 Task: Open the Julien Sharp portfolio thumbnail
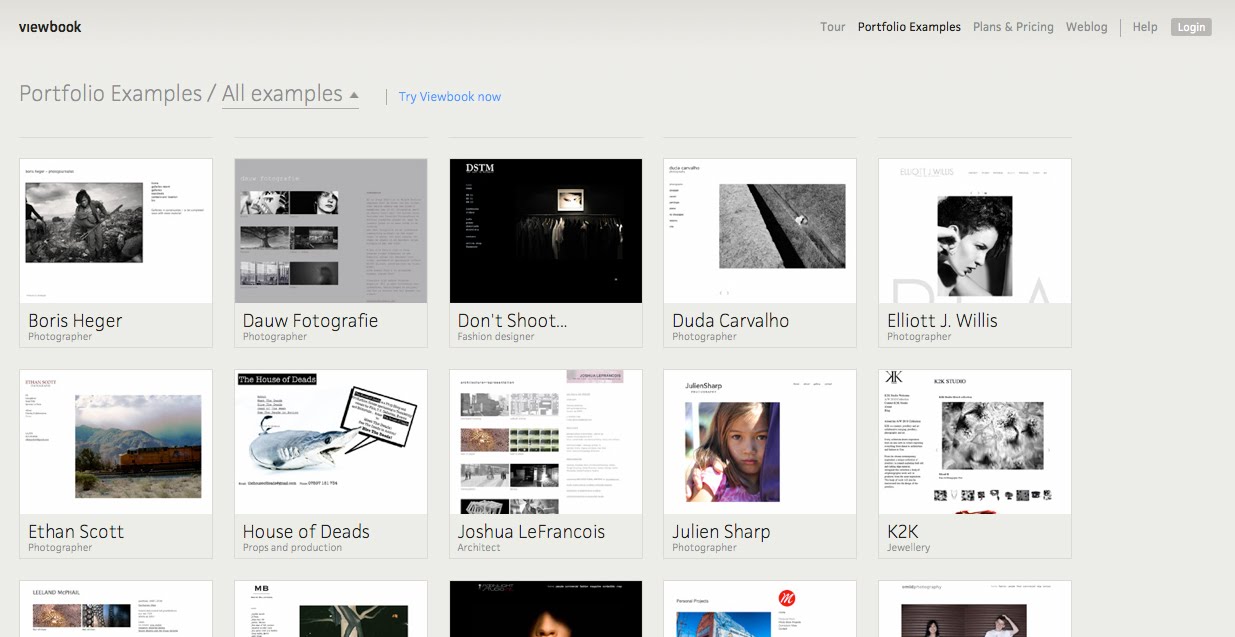click(x=760, y=442)
